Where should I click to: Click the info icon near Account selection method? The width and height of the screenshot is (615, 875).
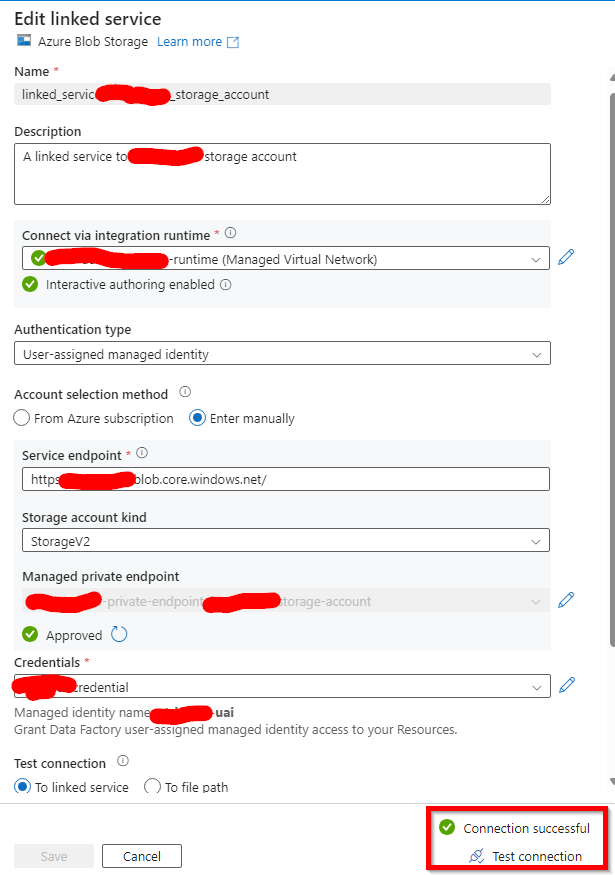[185, 393]
